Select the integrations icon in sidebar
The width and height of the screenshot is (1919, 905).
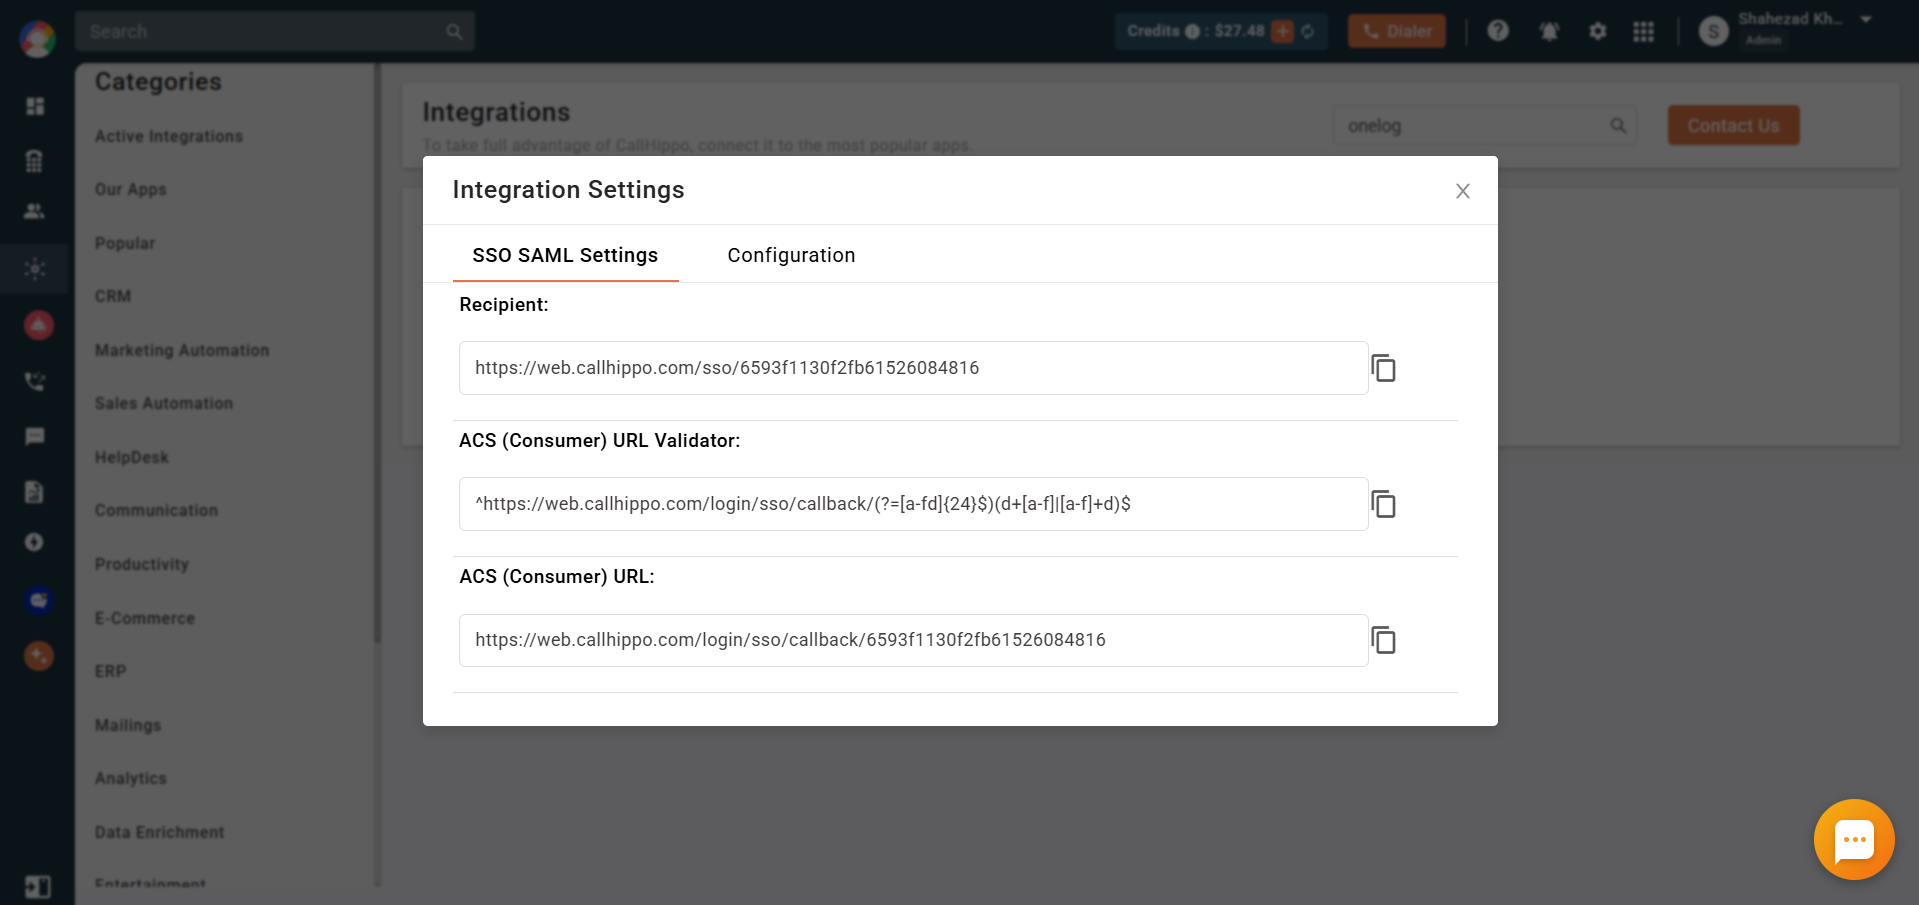35,269
